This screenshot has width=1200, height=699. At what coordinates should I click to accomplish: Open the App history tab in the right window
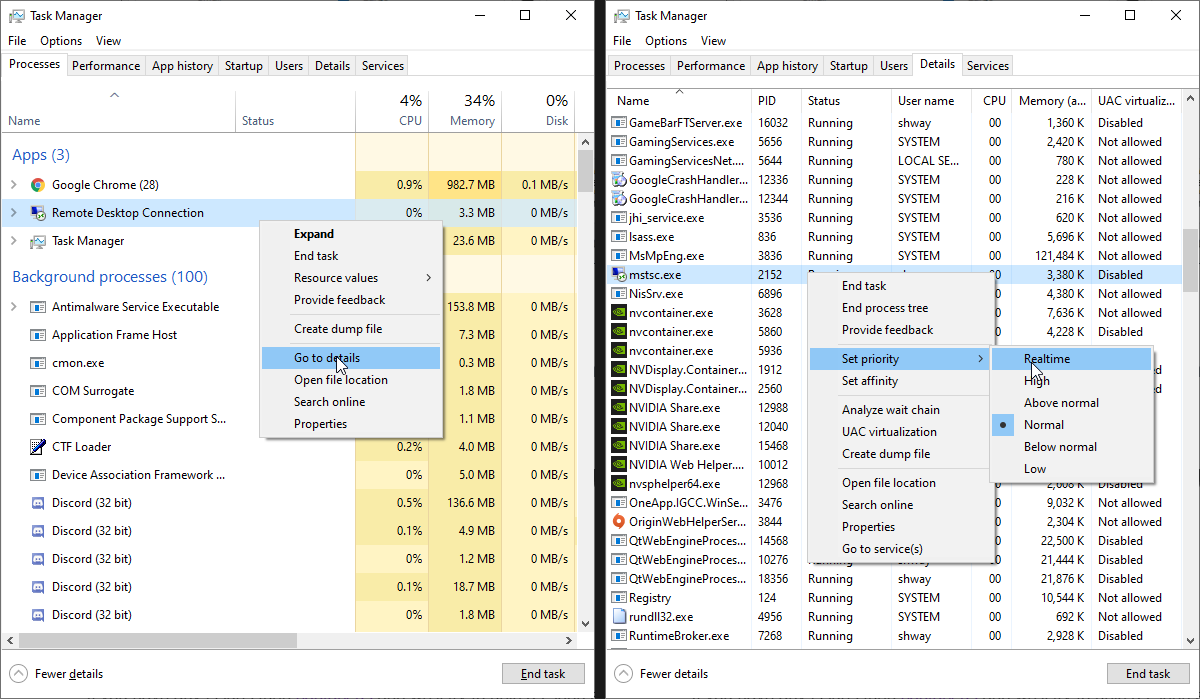pos(787,66)
